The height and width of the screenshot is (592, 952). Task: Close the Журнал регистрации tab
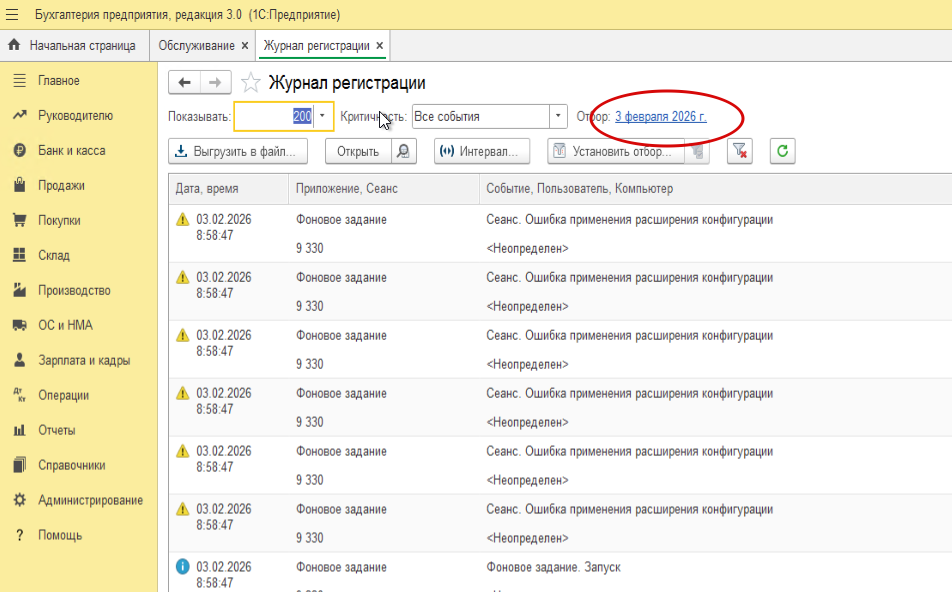380,46
